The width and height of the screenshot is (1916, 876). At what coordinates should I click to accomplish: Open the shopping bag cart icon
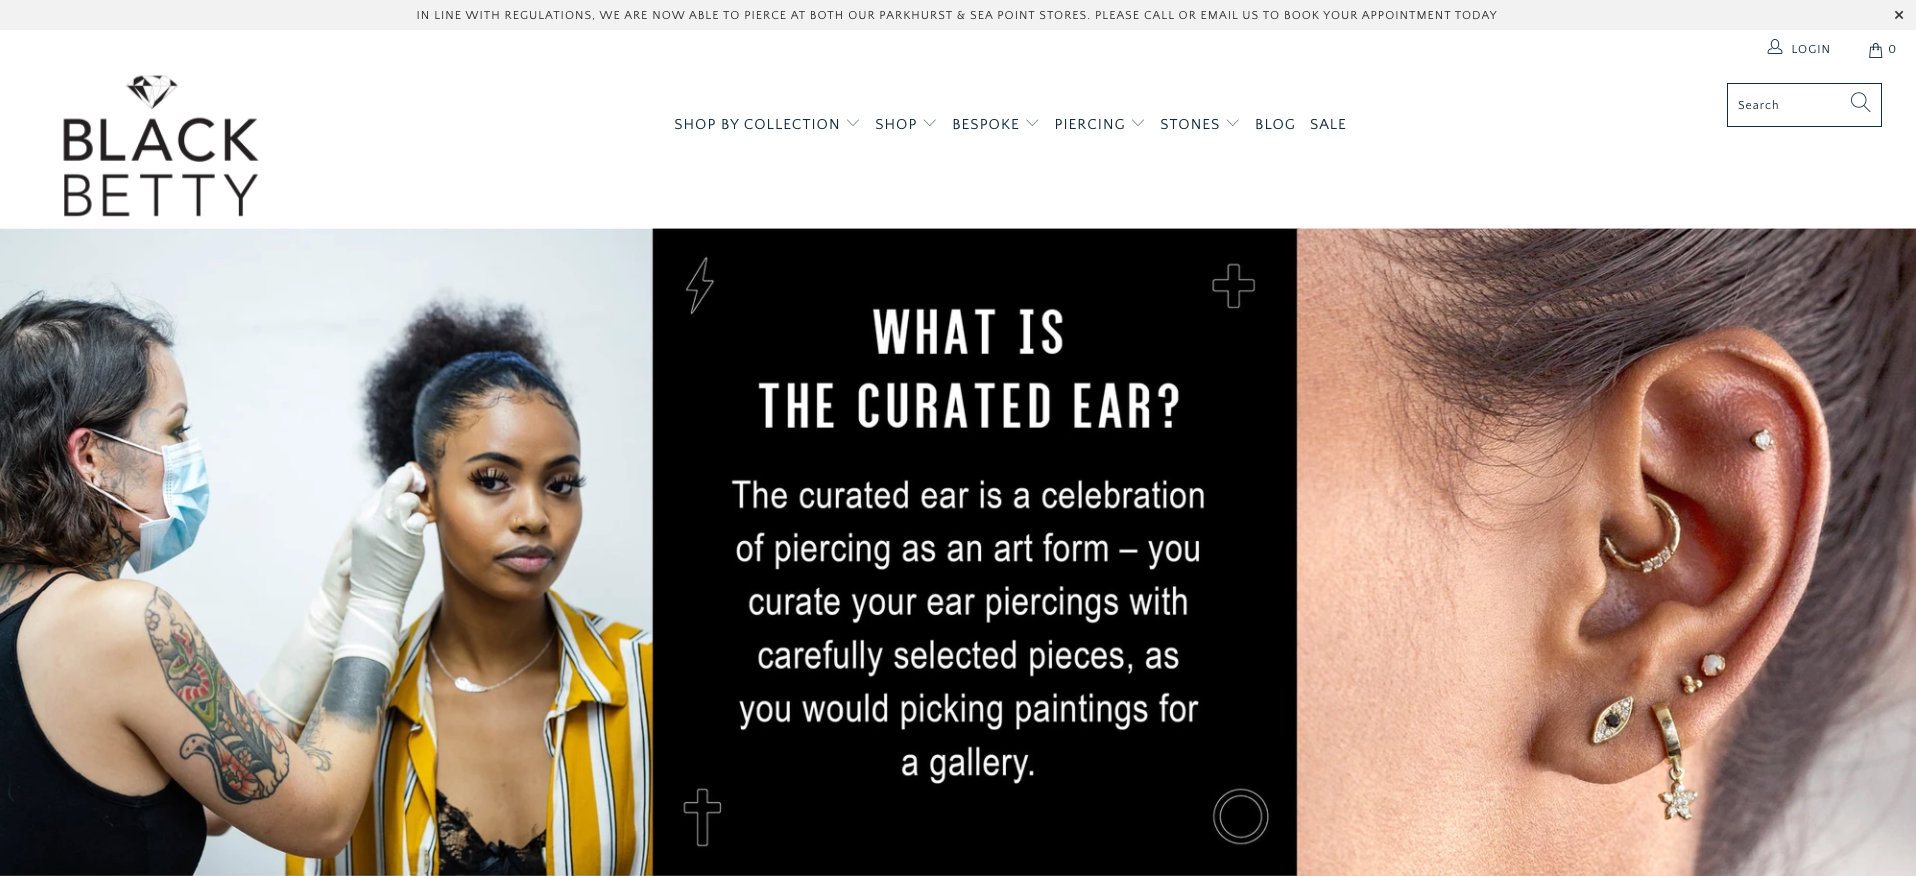1875,50
